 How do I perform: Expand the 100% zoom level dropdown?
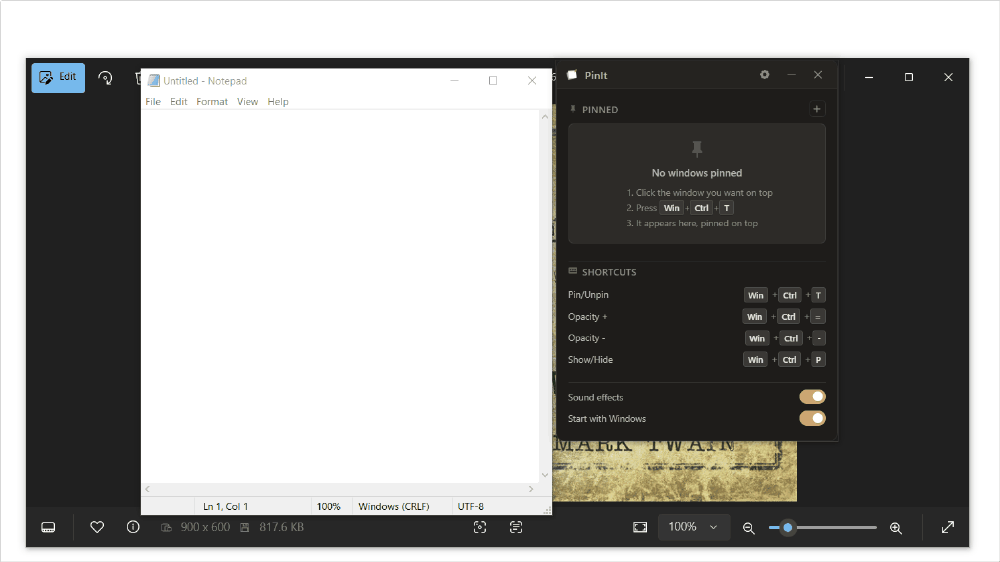(693, 527)
